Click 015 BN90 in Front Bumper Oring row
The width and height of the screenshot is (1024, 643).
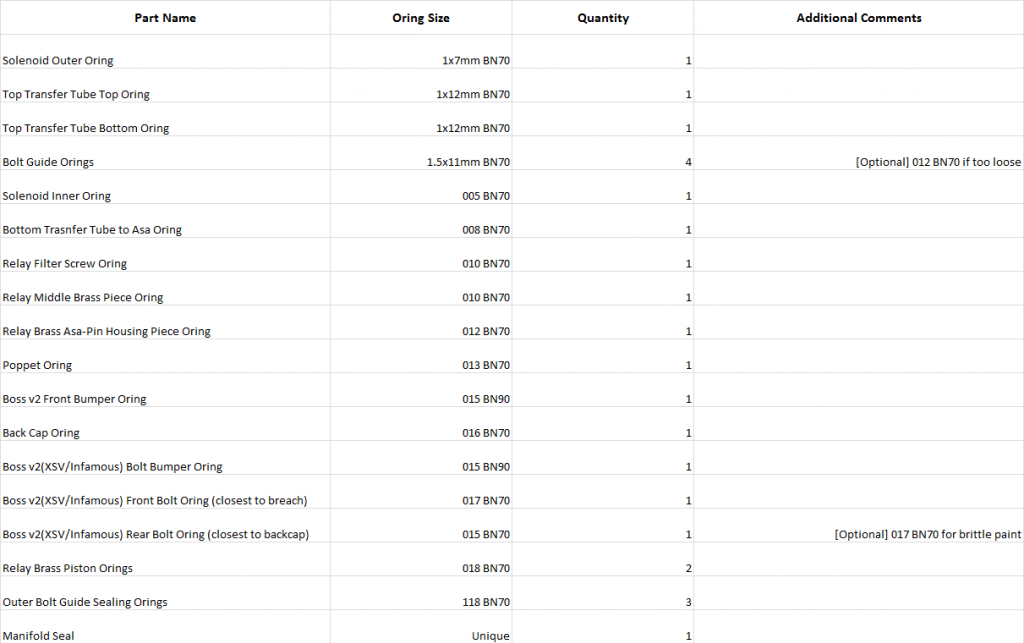pos(421,392)
